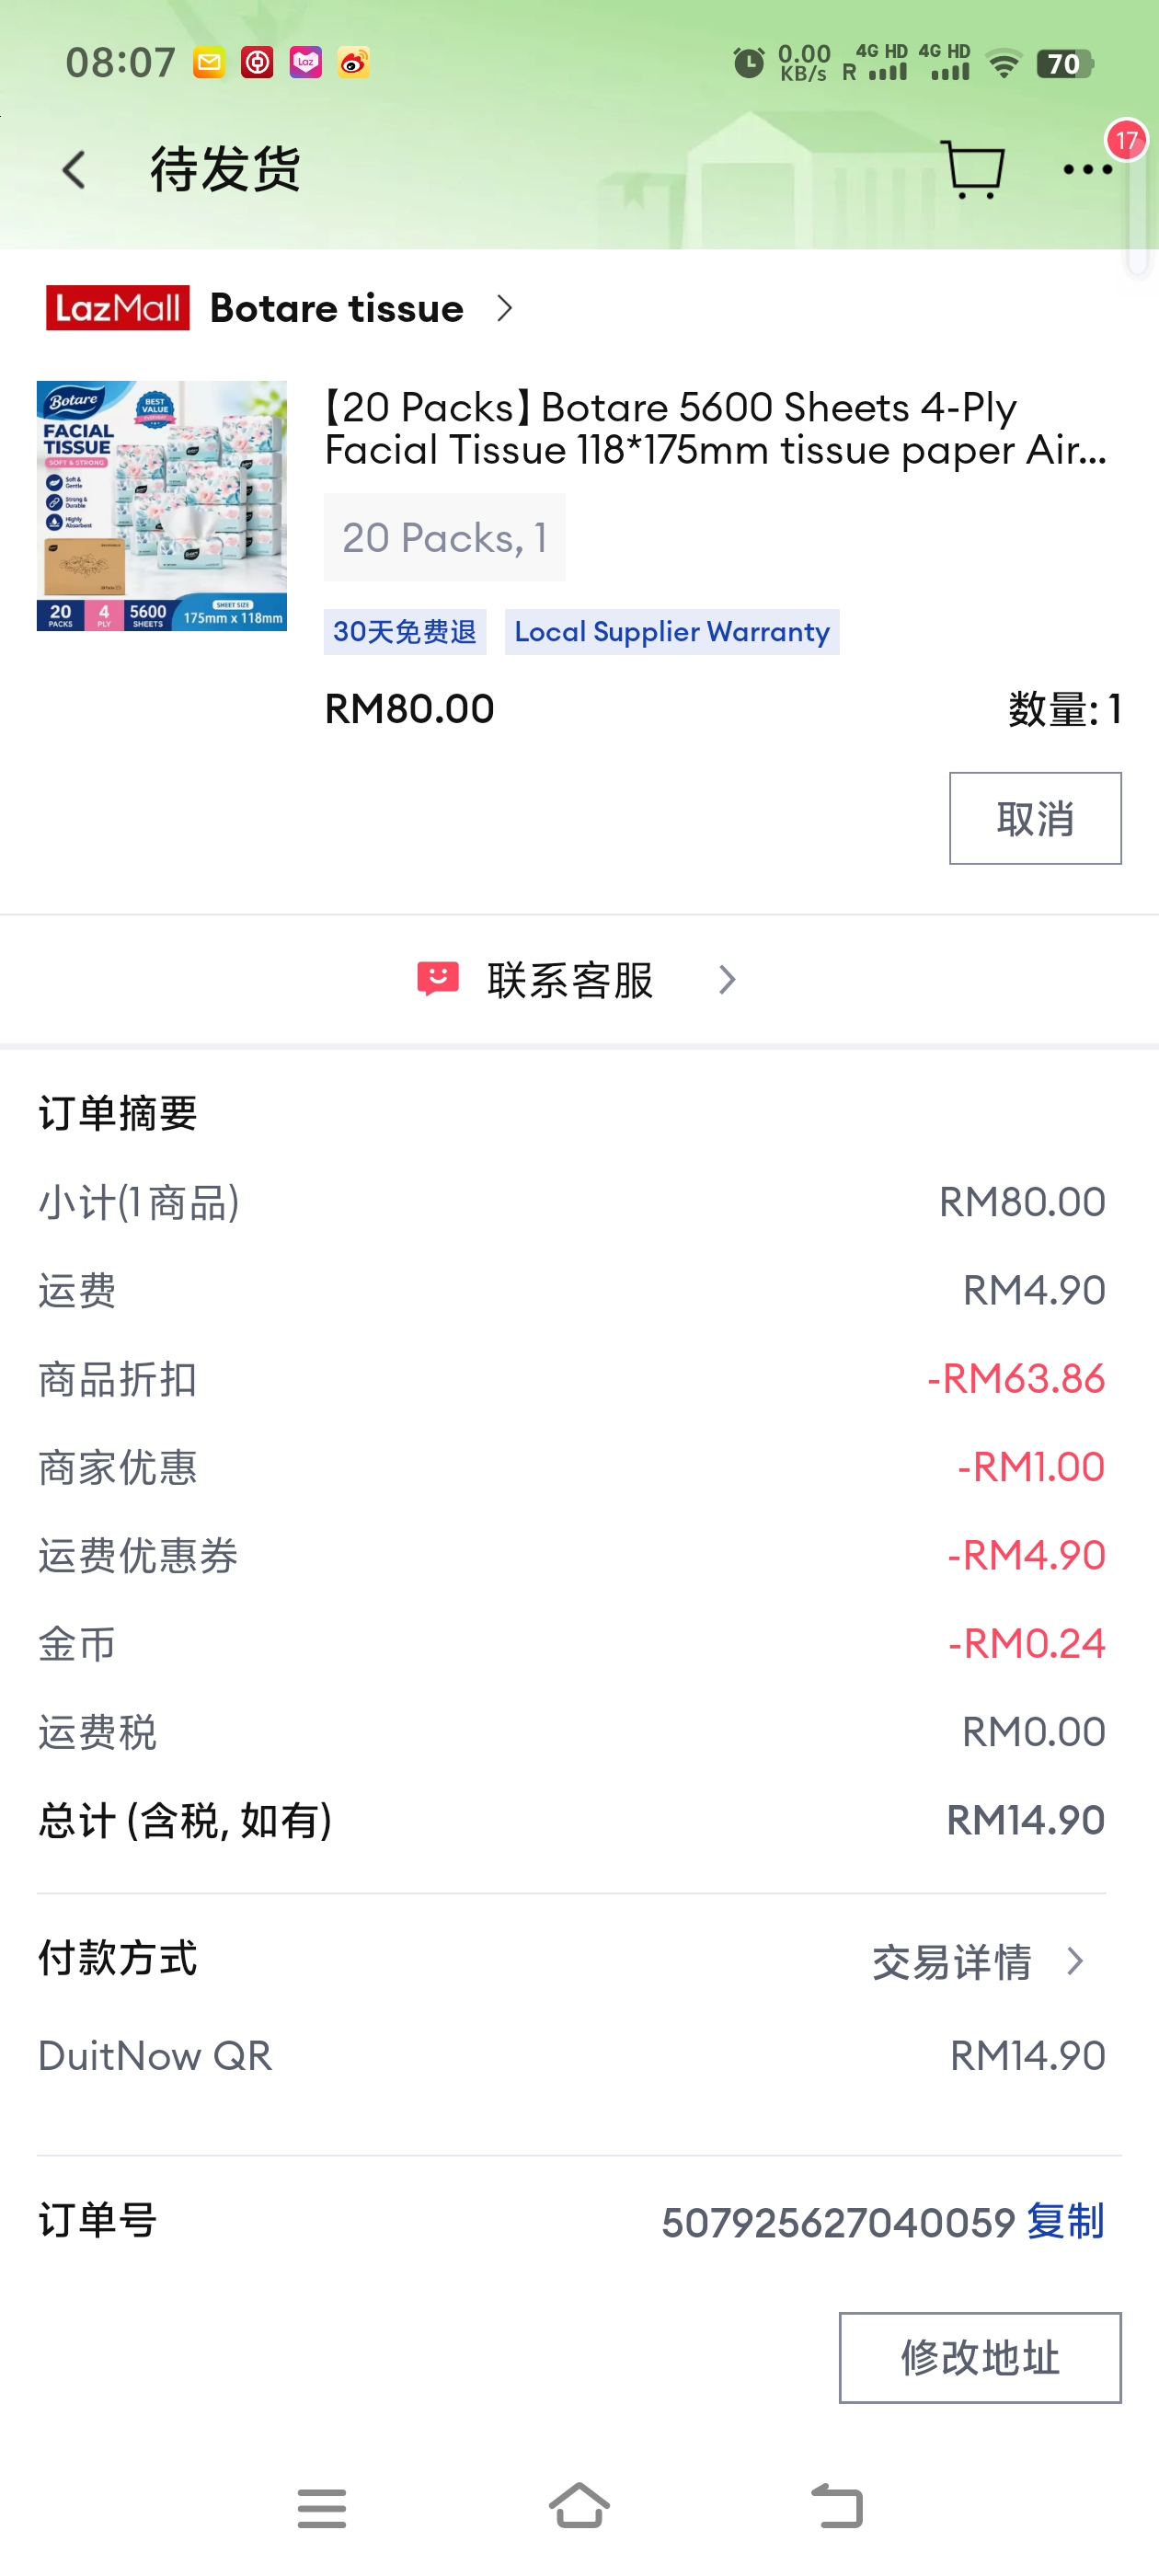Image resolution: width=1159 pixels, height=2576 pixels.
Task: Click the 修改地址 button
Action: pyautogui.click(x=980, y=2357)
